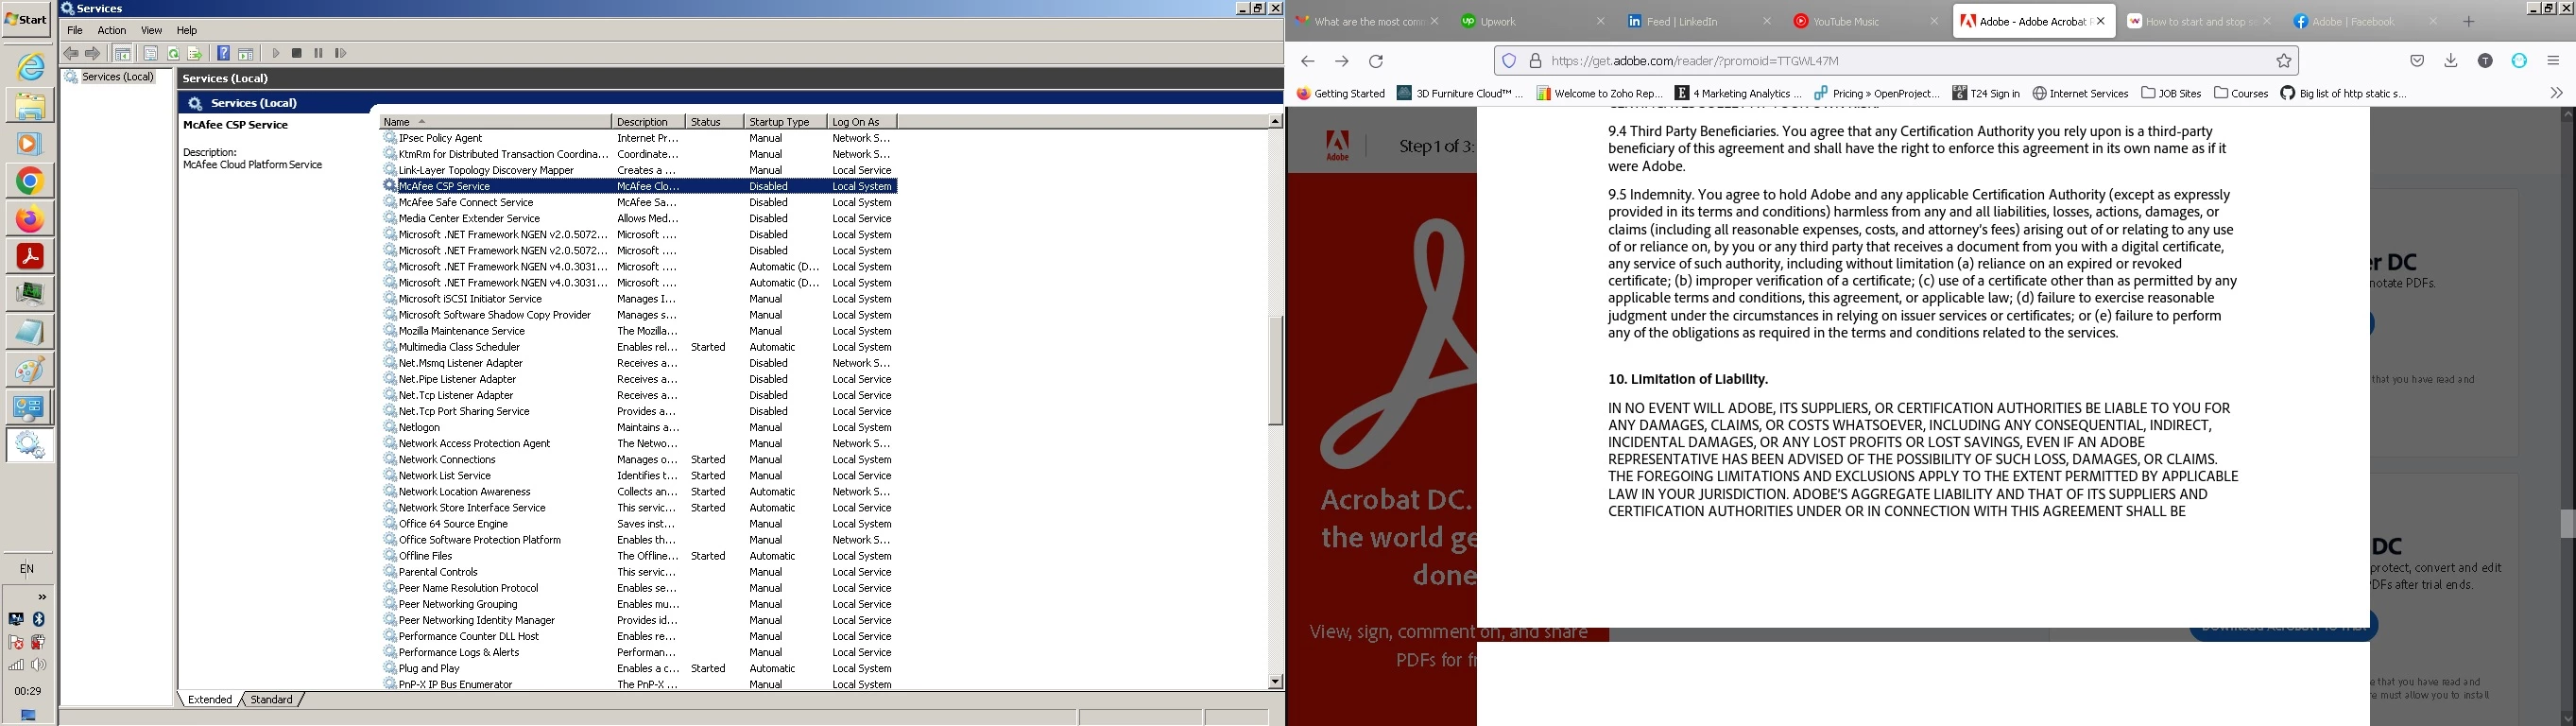Viewport: 2576px width, 726px height.
Task: Open Firefox Downloads panel icon
Action: click(x=2451, y=61)
